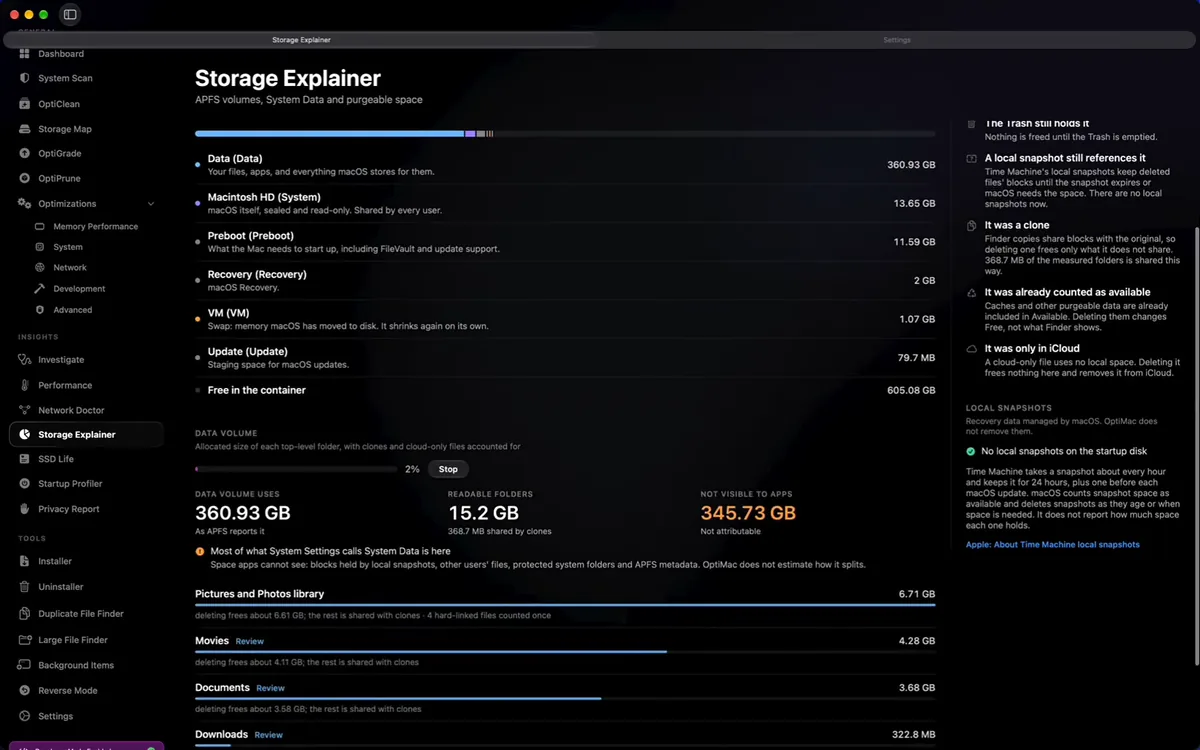
Task: Select the Uninstaller icon
Action: click(25, 587)
